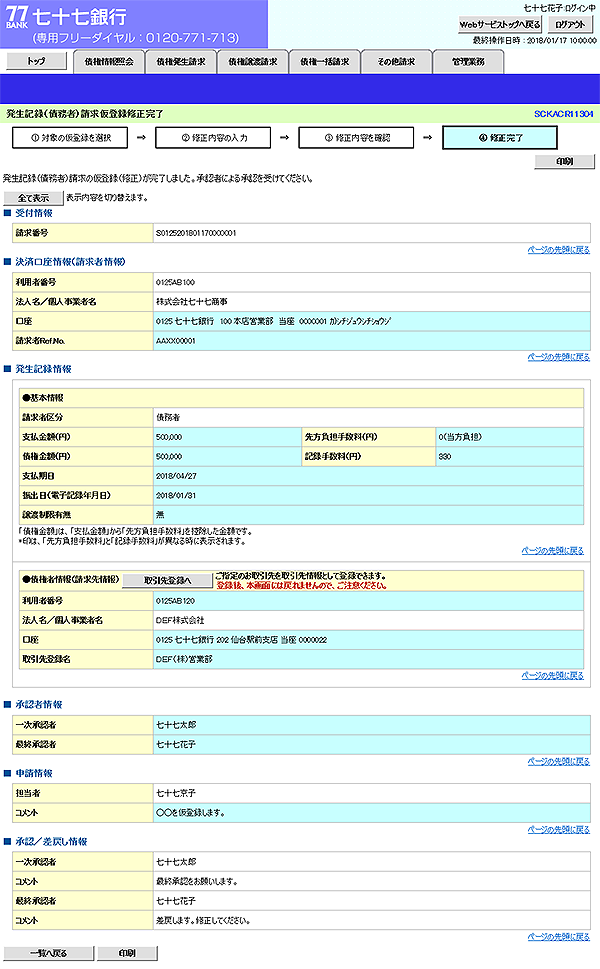Image resolution: width=600 pixels, height=969 pixels.
Task: Click 取引先登録名 value DEF(株)営業部
Action: [184, 659]
